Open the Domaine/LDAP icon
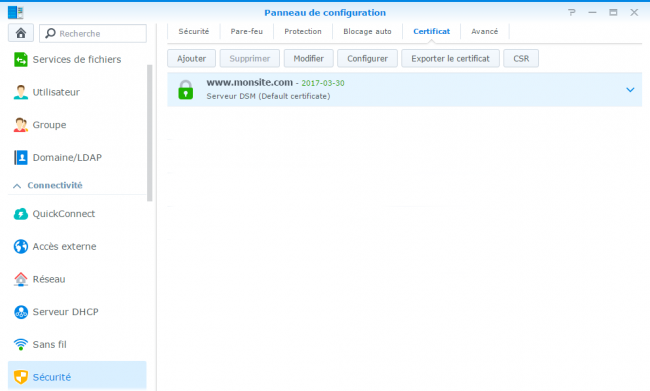Screen dimensions: 650x391 click(x=21, y=158)
